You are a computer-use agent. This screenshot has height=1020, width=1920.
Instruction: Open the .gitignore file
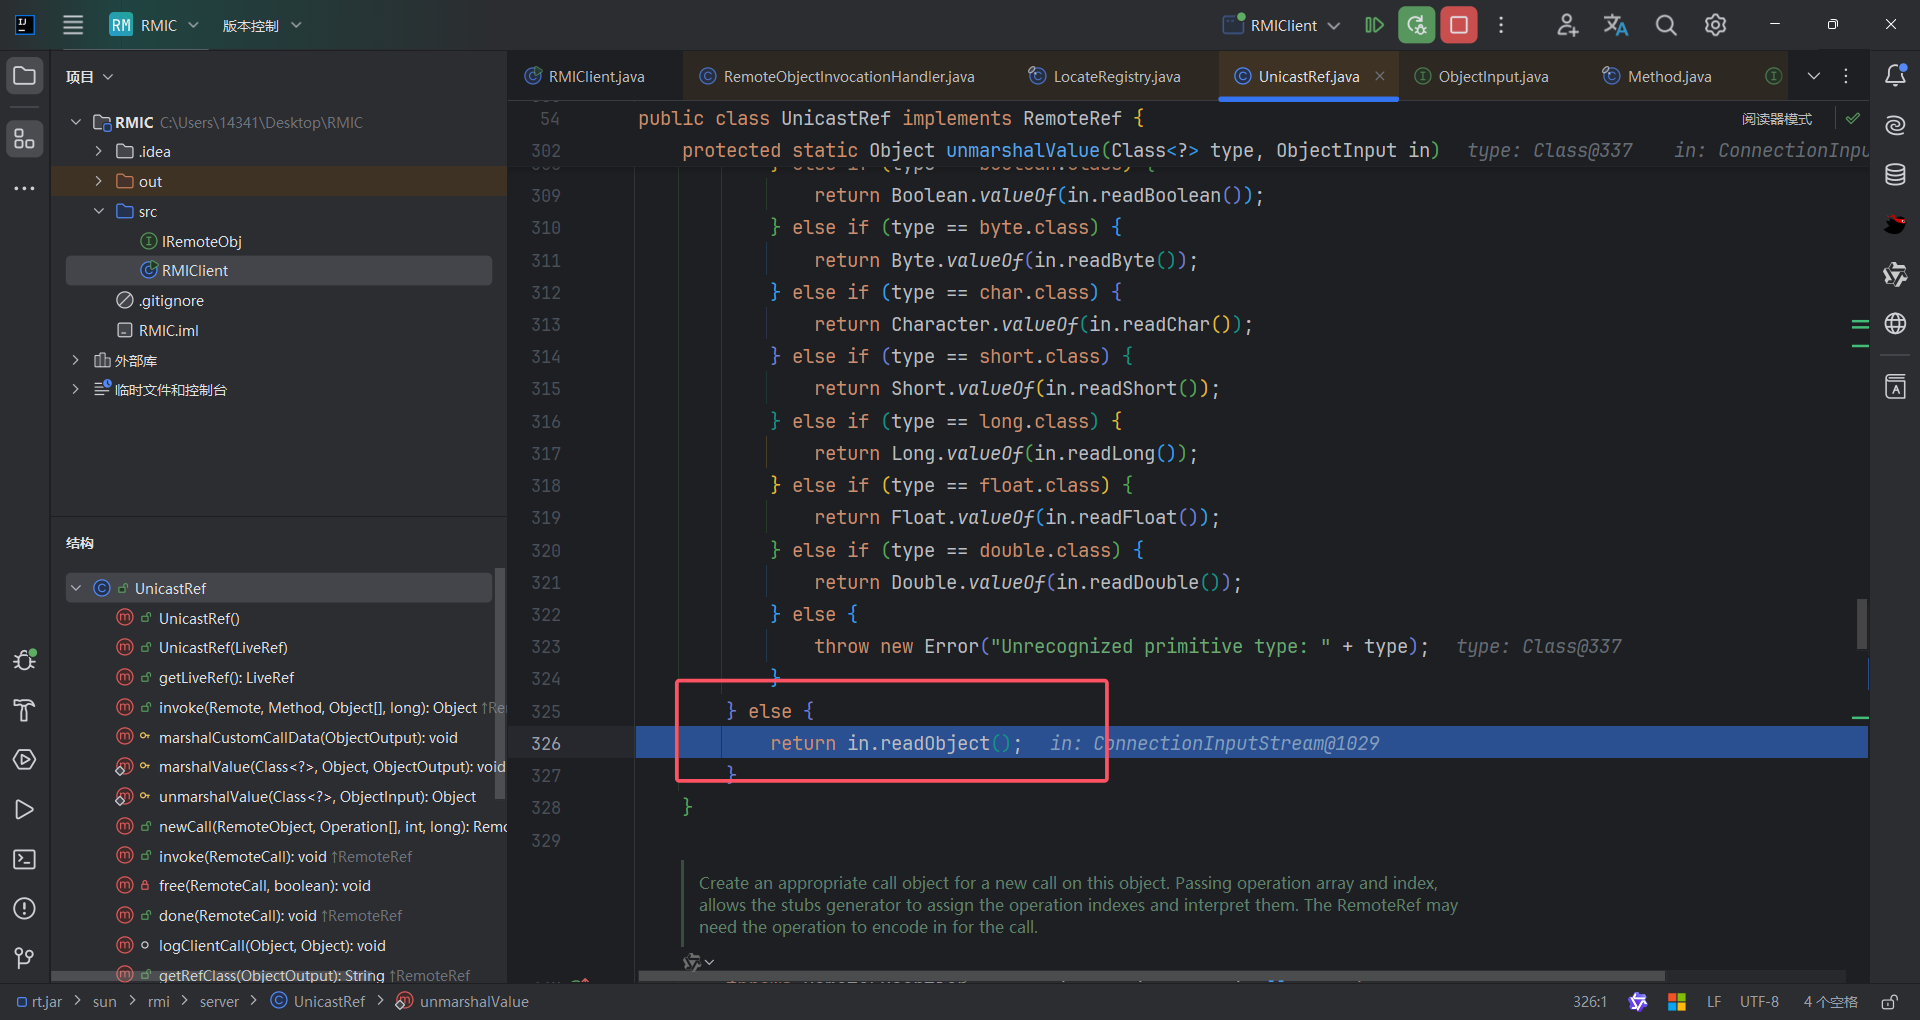click(170, 300)
